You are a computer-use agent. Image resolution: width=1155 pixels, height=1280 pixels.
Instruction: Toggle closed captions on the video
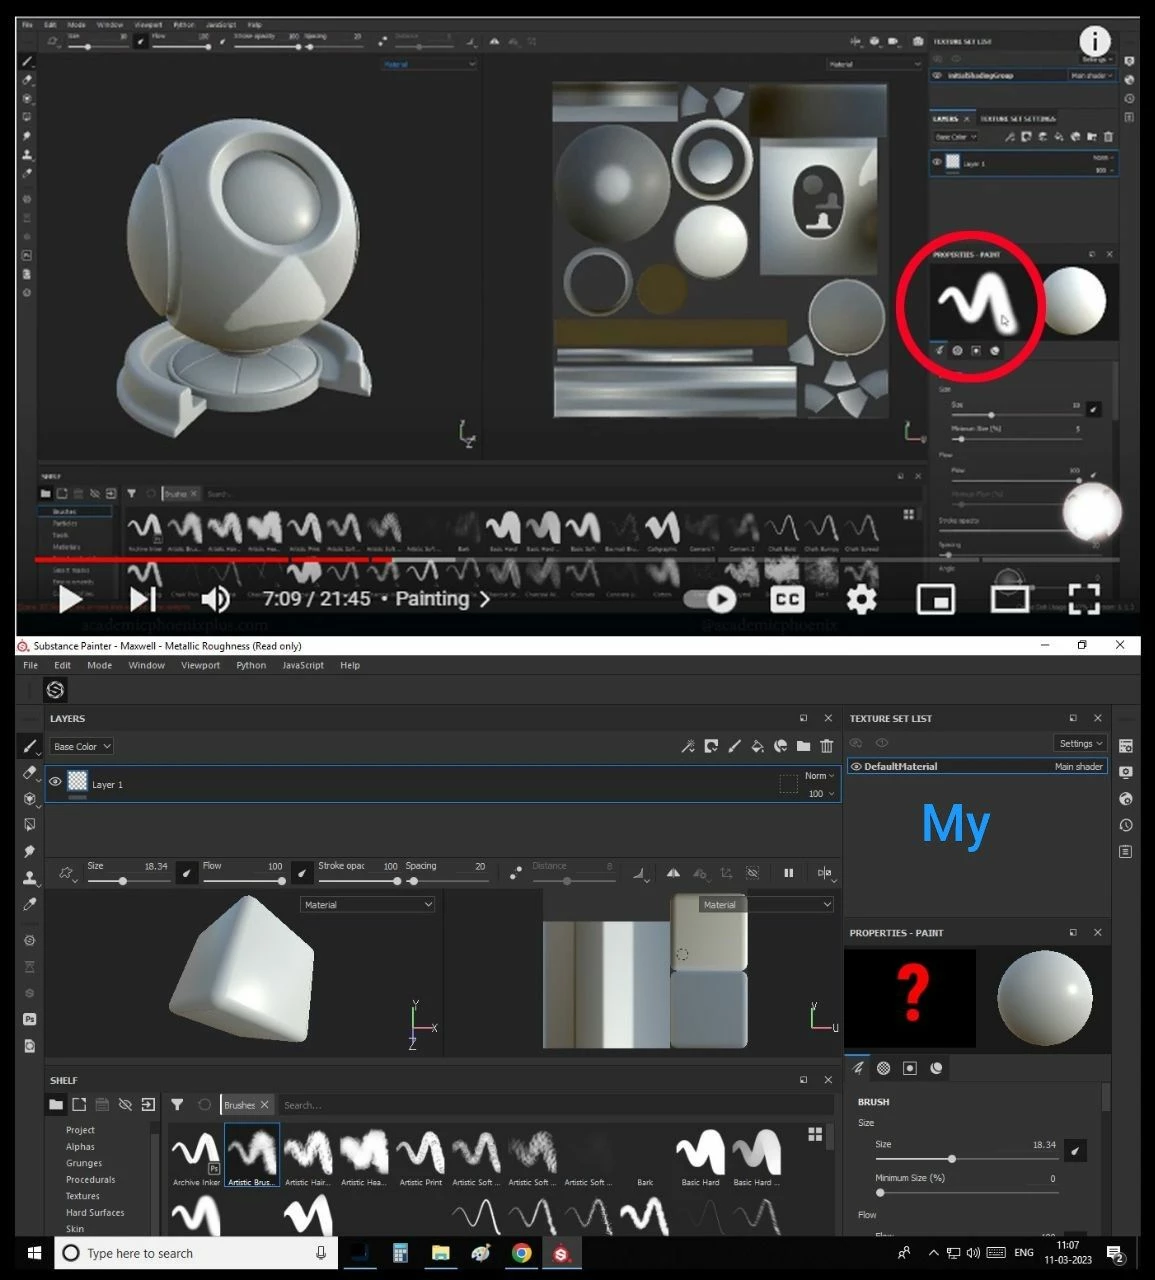point(787,599)
